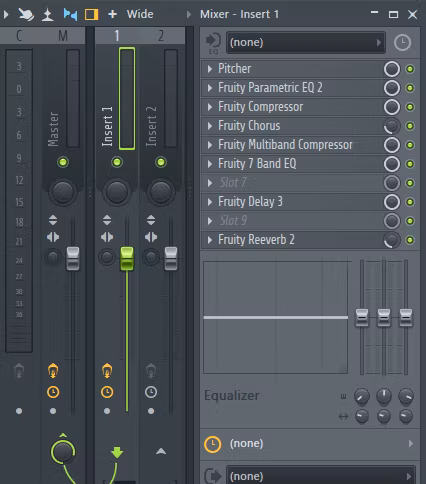Screen dimensions: 426x484
Task: Open the Pitcher plugin
Action: 235,69
